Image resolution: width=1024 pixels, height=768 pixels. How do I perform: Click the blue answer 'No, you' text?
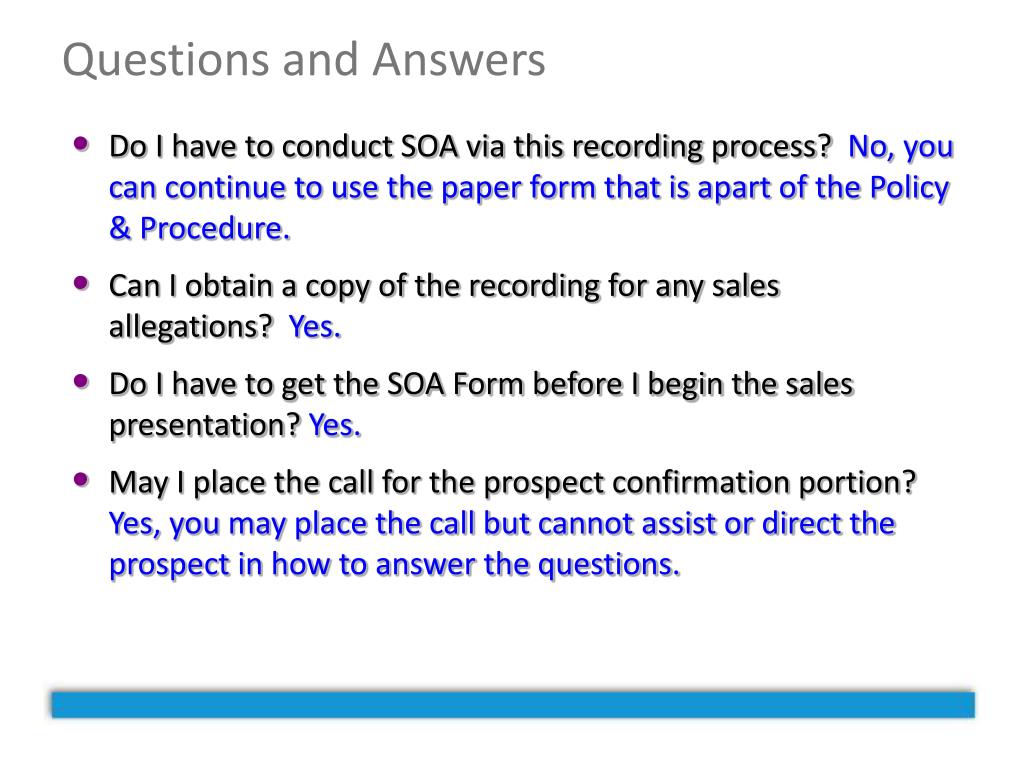[901, 148]
